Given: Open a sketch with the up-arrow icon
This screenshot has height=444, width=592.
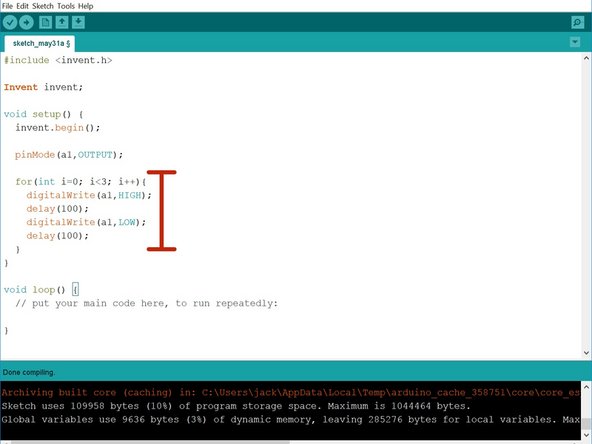Looking at the screenshot, I should pyautogui.click(x=62, y=23).
